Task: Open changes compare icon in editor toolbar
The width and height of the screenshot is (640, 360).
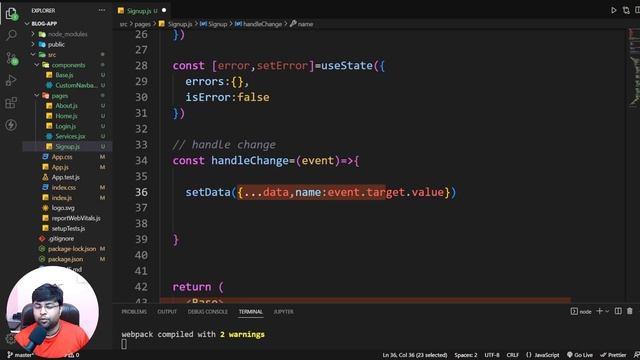Action: tap(626, 10)
